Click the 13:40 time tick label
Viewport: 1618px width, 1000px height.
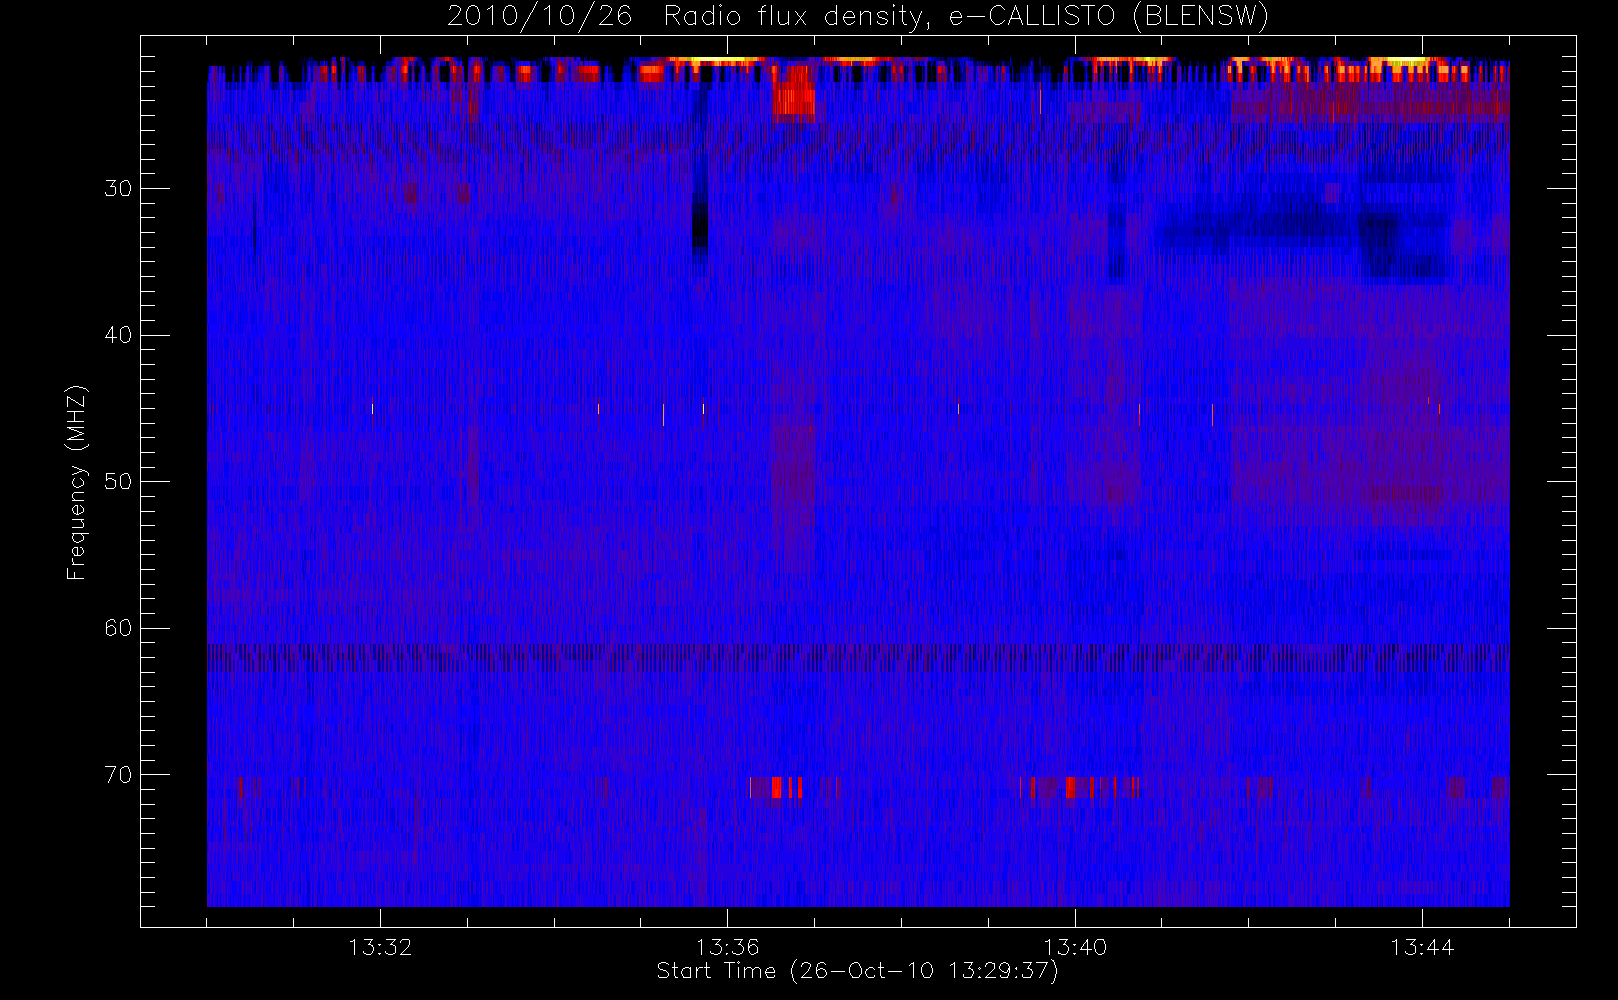(1075, 947)
